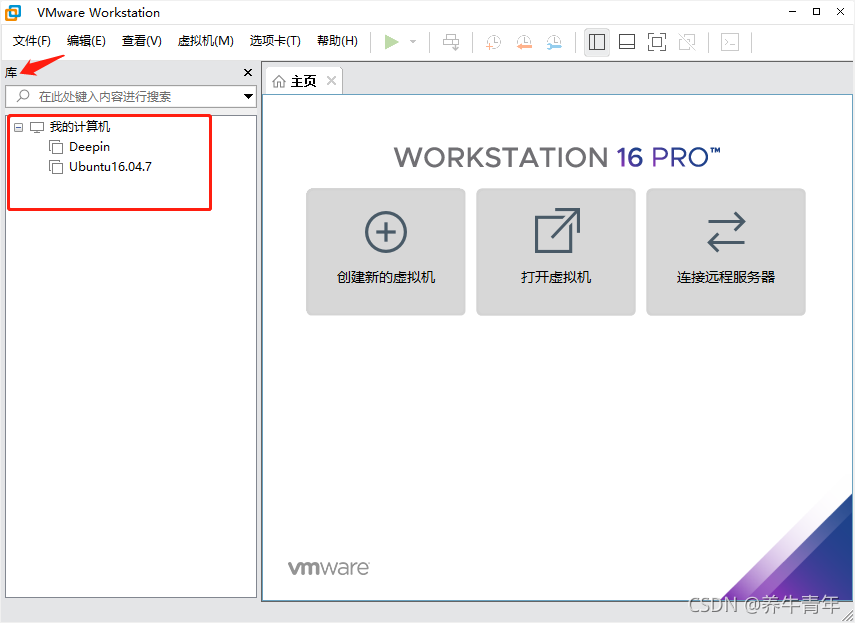Screen dimensions: 855x623
Task: Collapse the 我的计算机 tree node
Action: 19,128
